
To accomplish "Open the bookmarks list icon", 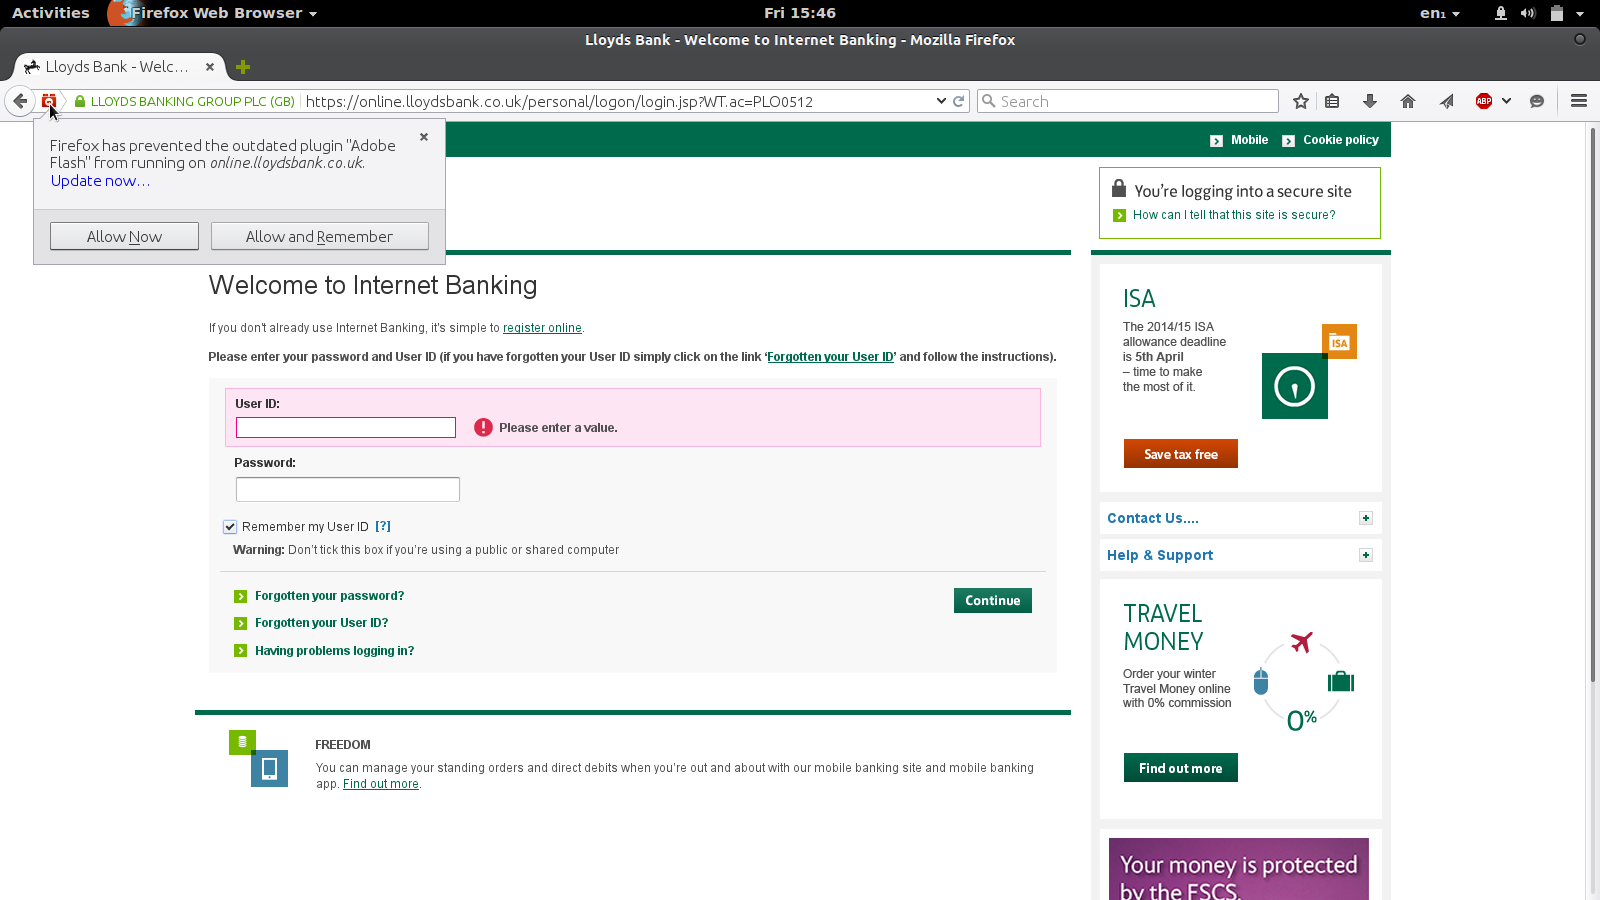I will pyautogui.click(x=1332, y=101).
